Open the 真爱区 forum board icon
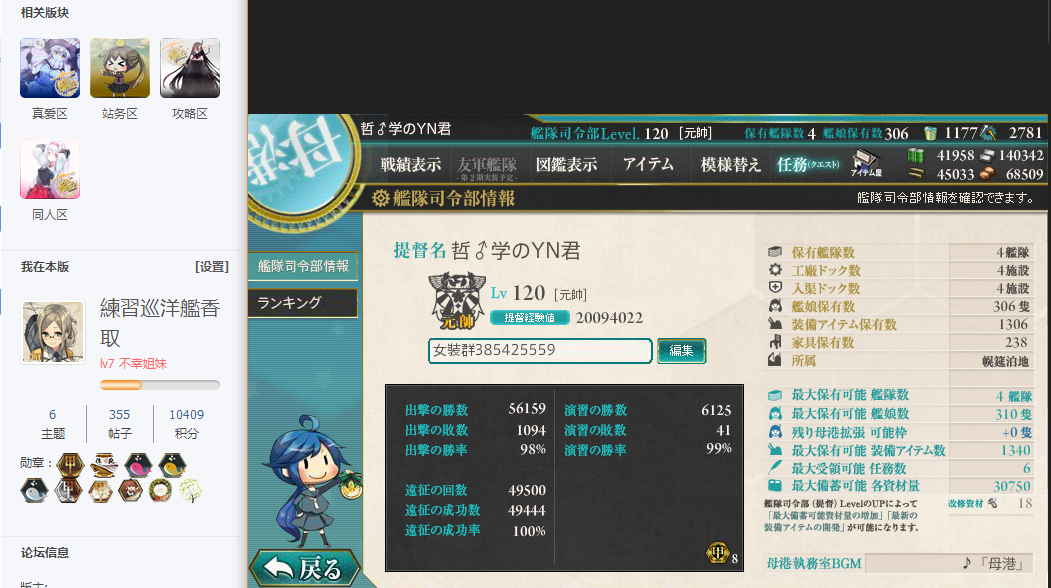The height and width of the screenshot is (588, 1051). [50, 68]
